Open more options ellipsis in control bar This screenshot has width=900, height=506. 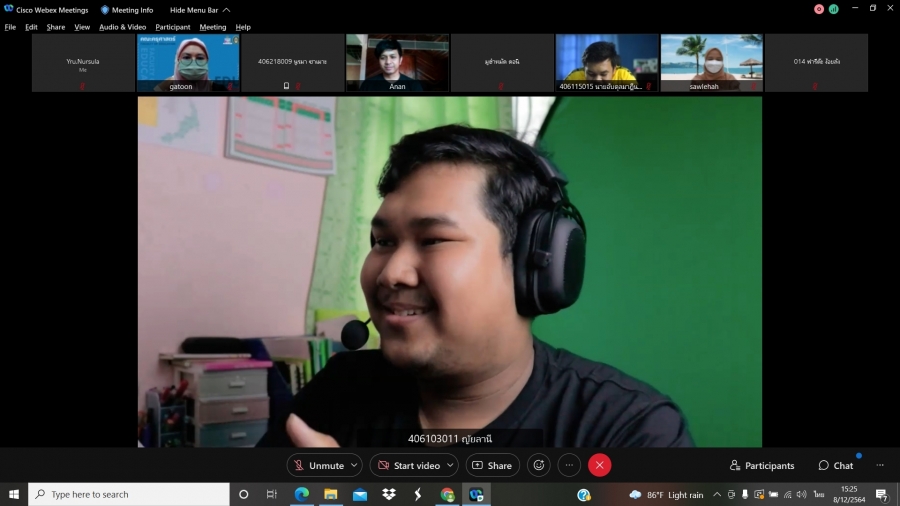pos(569,465)
